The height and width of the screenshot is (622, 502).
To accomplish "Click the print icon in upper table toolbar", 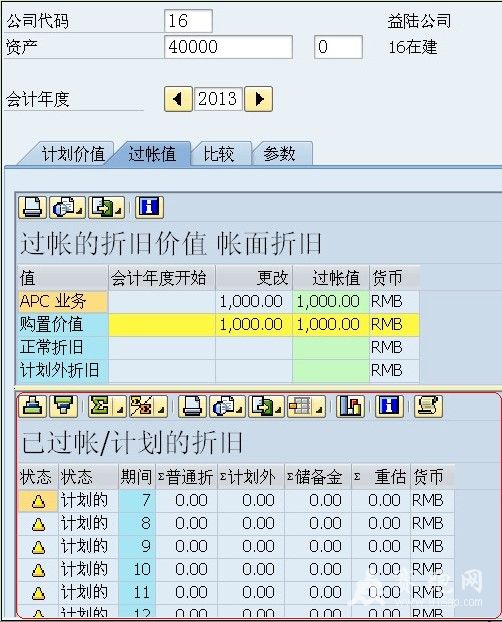I will (x=32, y=207).
